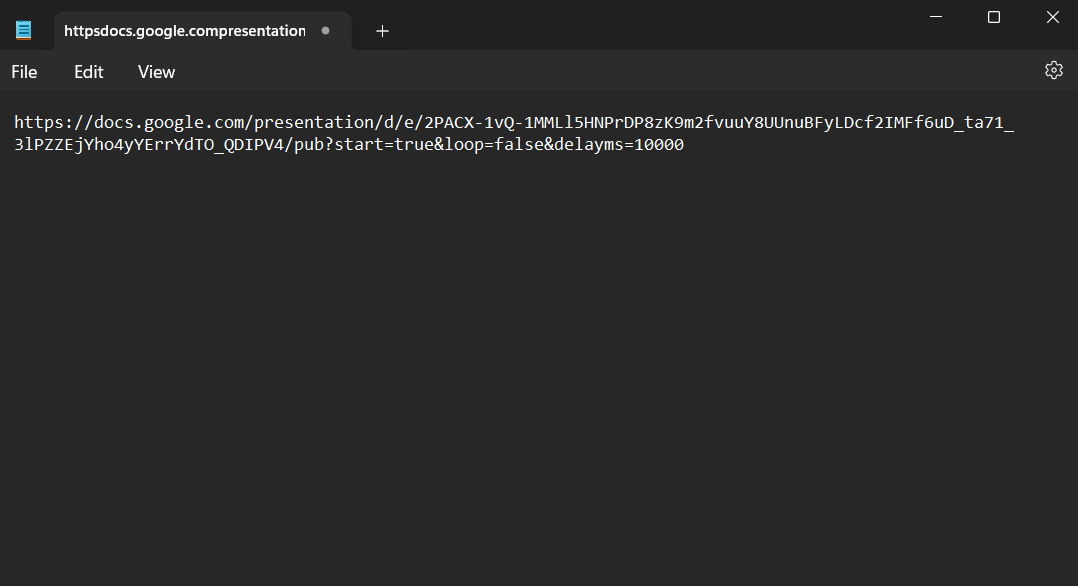Add a new tab with the plus button
The image size is (1078, 586).
click(382, 31)
